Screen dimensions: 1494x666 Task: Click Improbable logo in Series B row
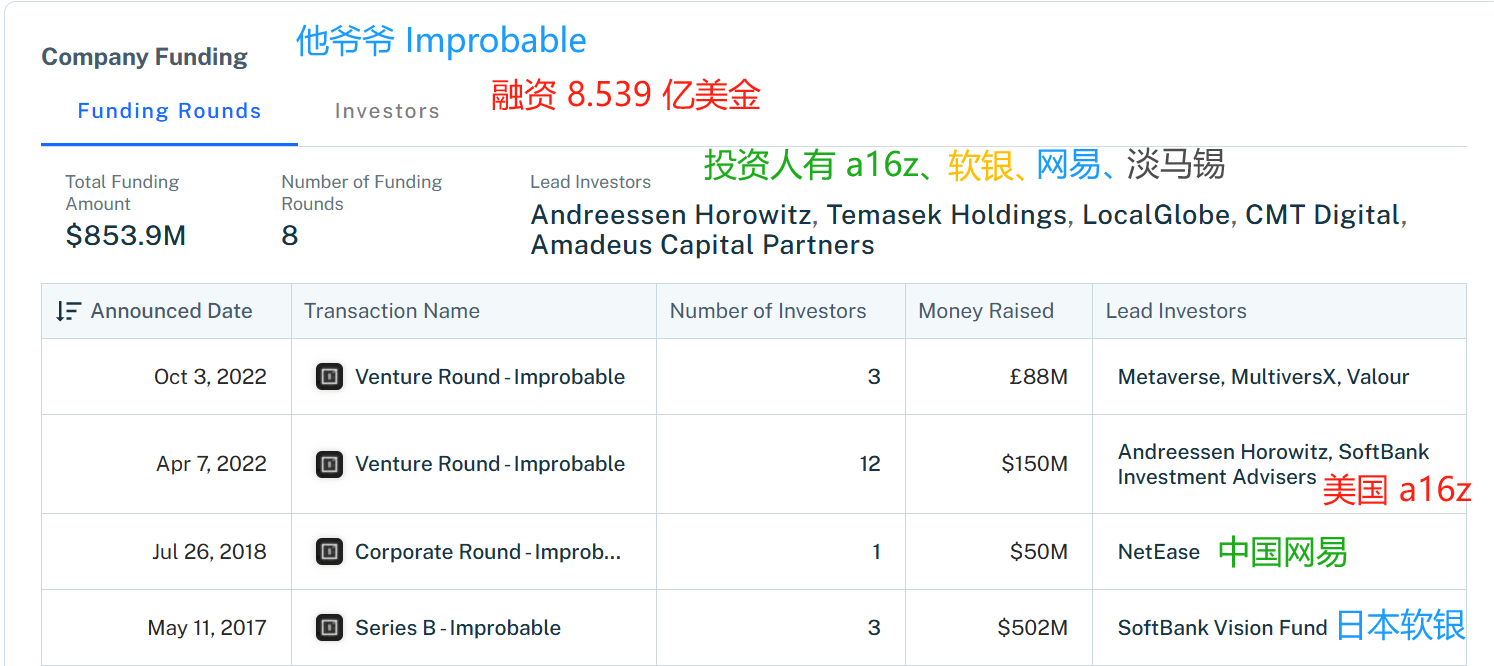(329, 628)
